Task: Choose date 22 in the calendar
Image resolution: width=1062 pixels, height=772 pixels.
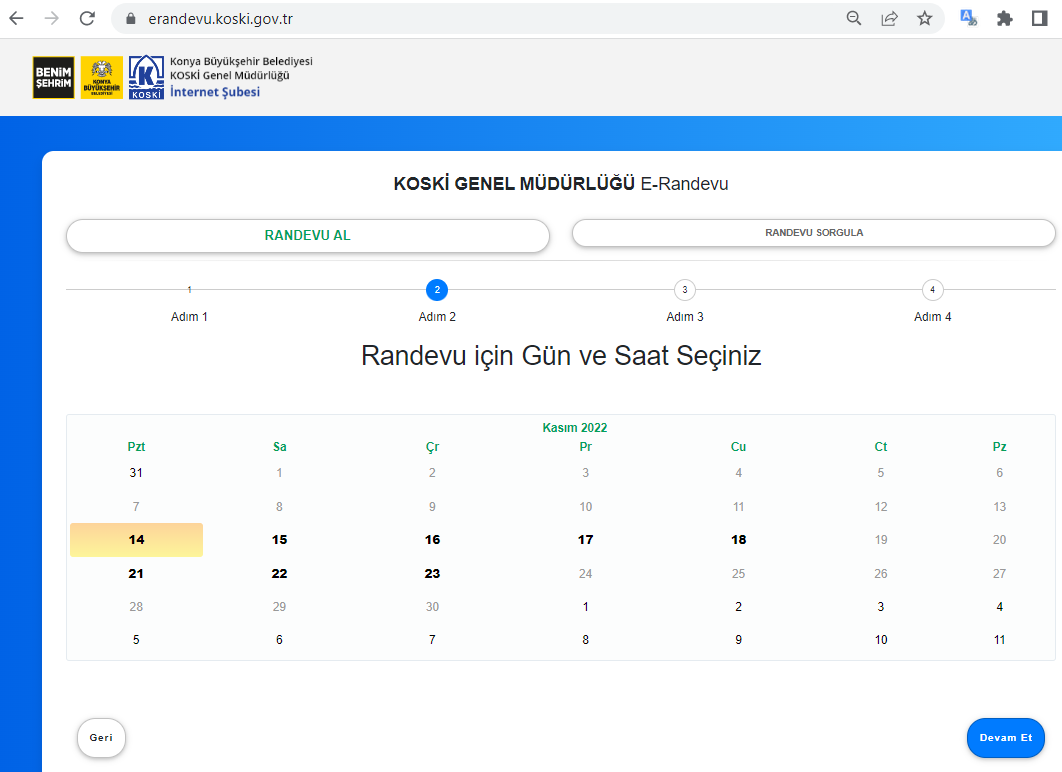Action: point(280,574)
